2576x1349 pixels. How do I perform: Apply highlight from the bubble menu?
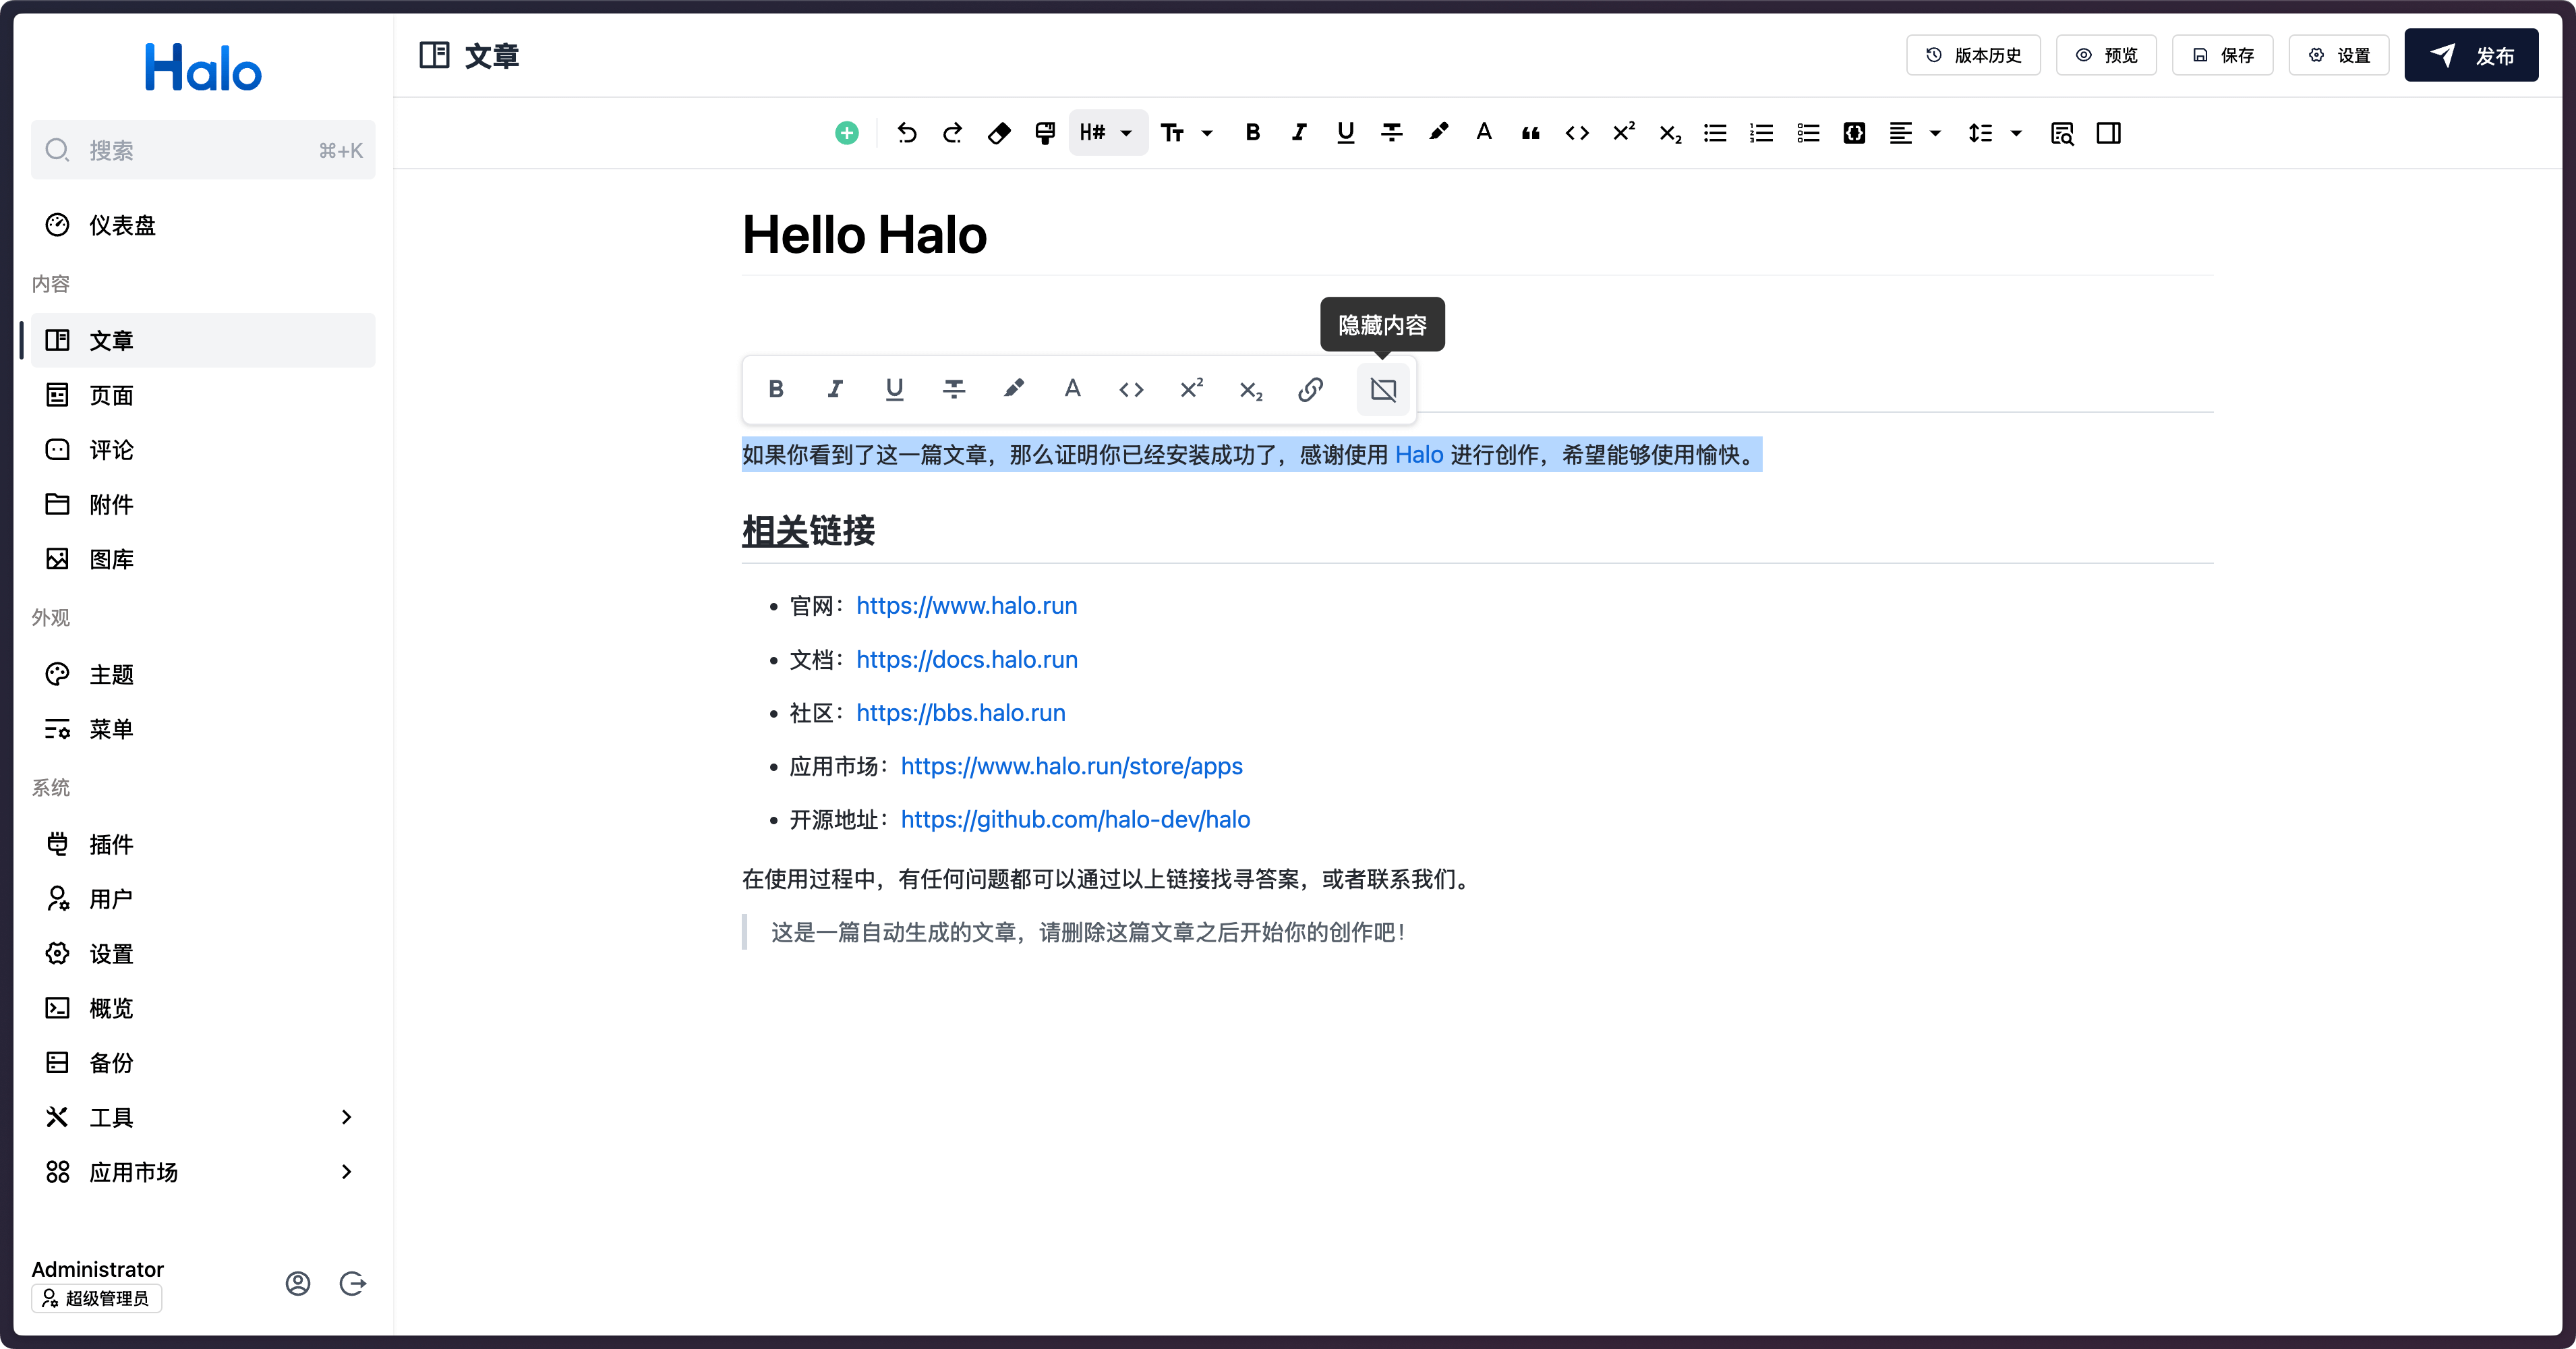click(x=1013, y=389)
